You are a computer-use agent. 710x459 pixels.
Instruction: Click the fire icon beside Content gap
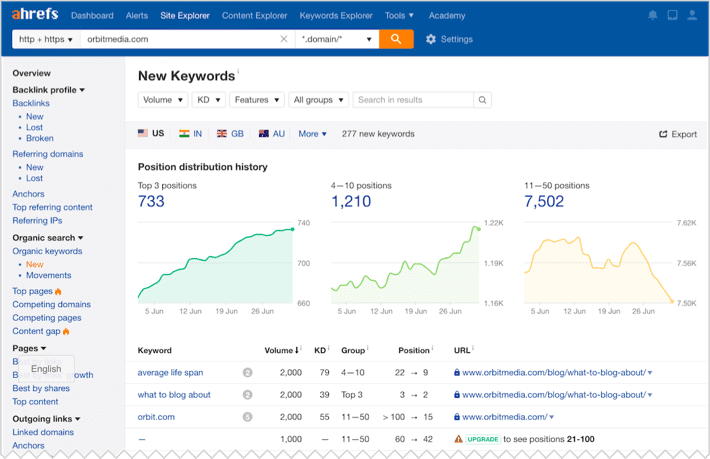66,331
